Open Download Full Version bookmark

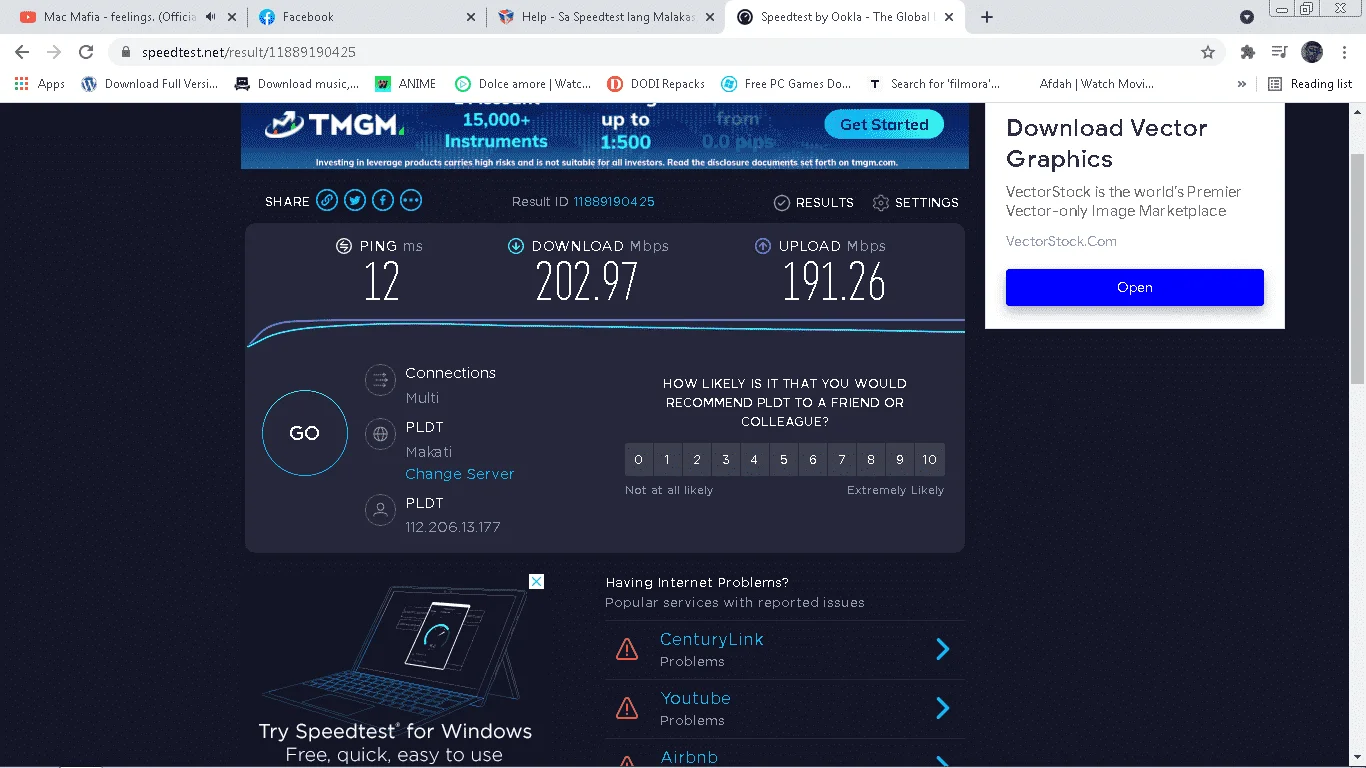tap(150, 84)
